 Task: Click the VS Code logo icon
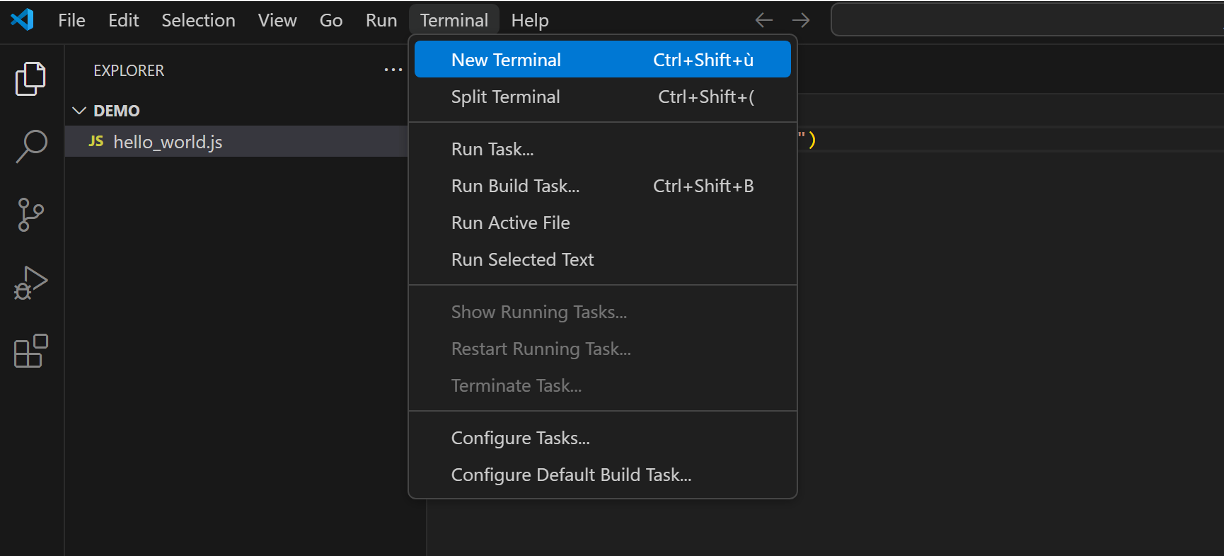[22, 20]
